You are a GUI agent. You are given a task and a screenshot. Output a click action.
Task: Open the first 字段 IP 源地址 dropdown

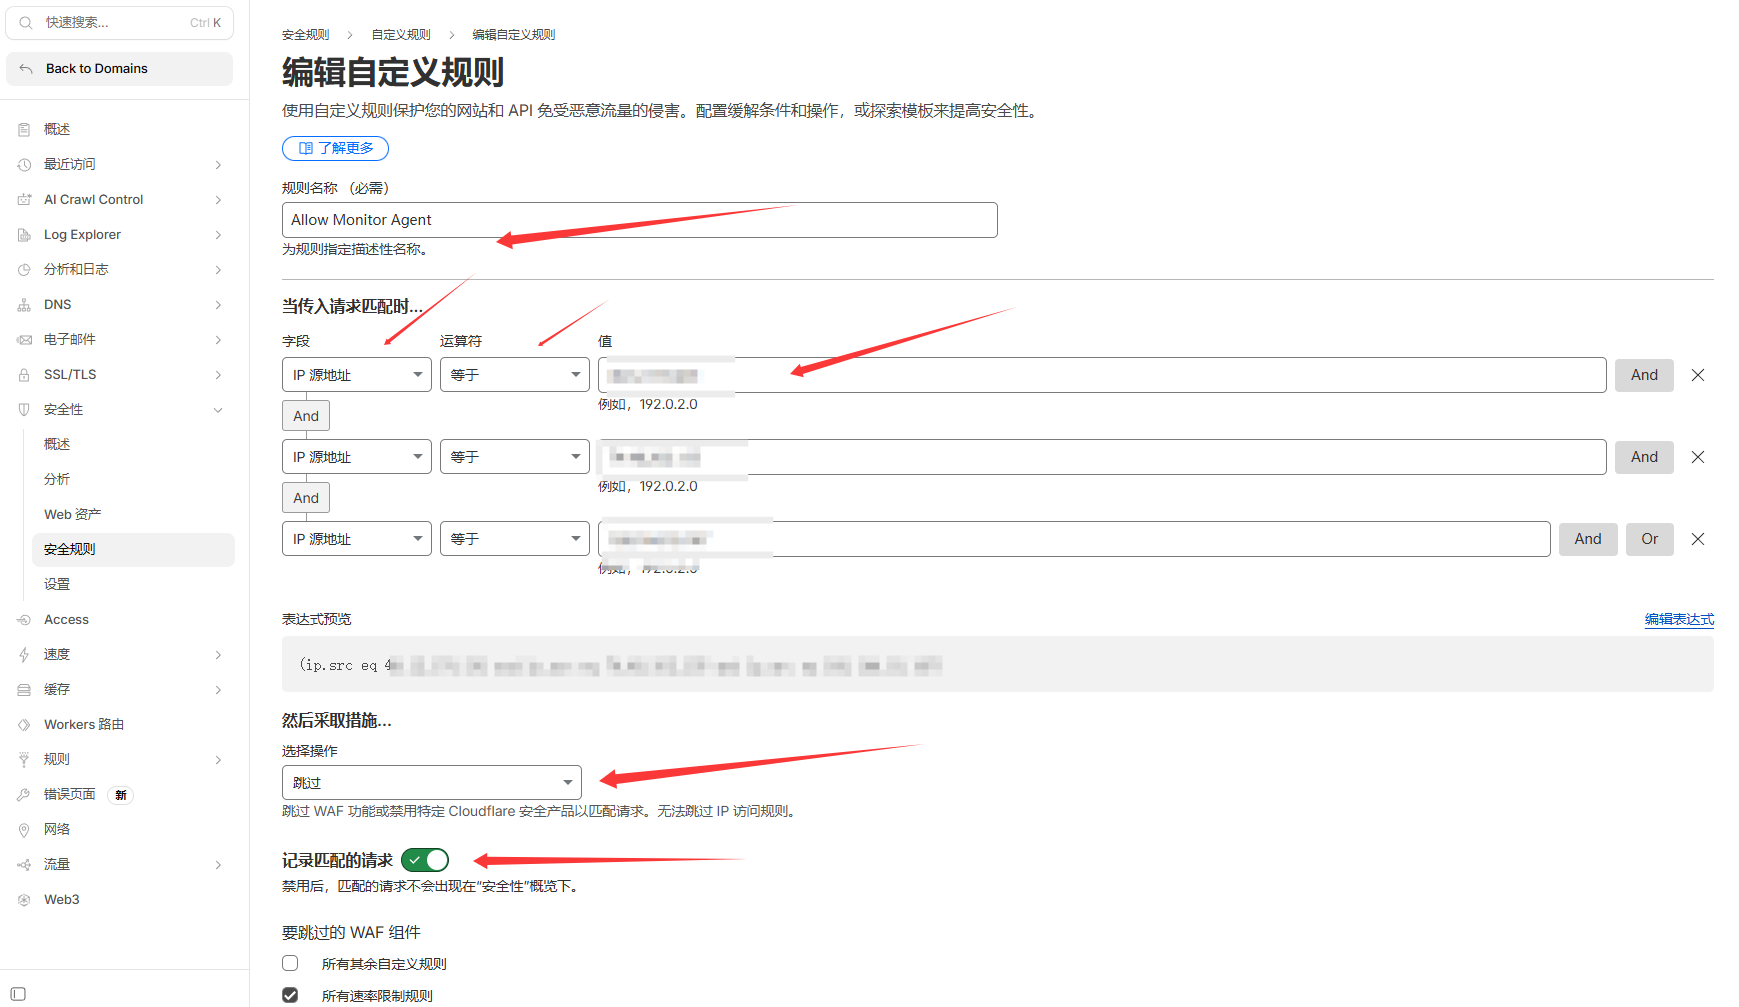pos(356,375)
